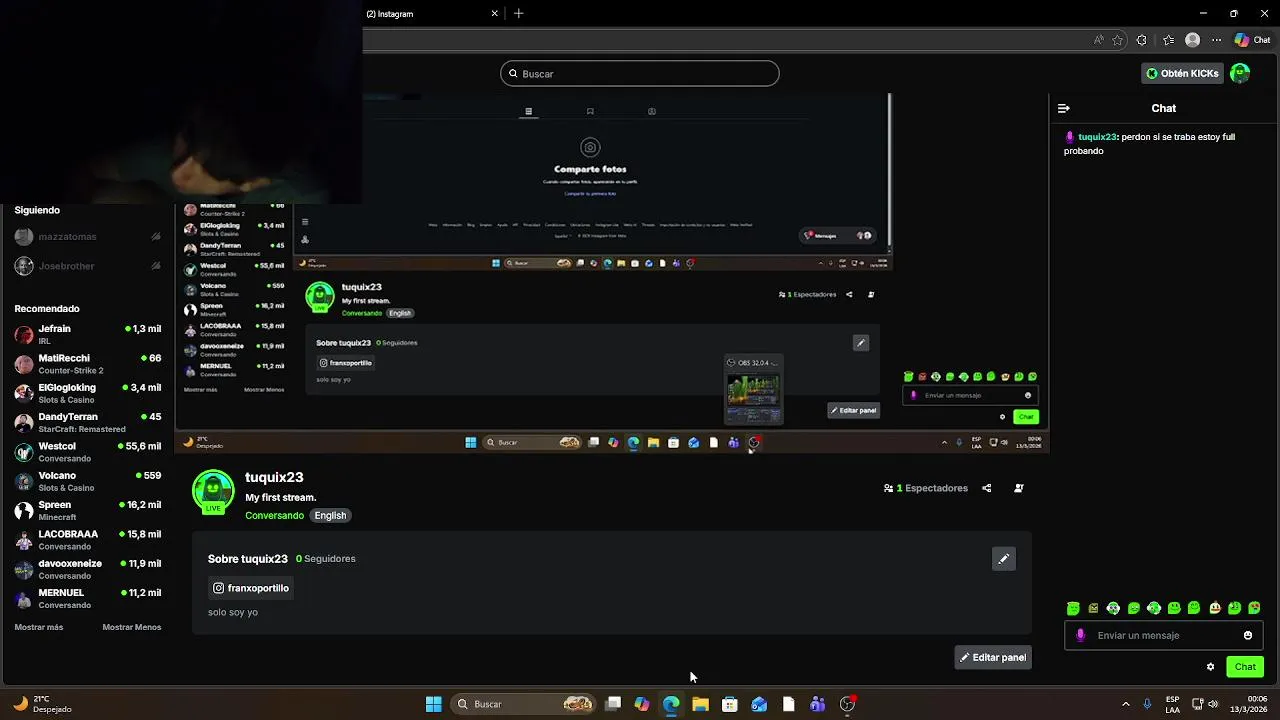Open the Westcol recommended channel
The height and width of the screenshot is (720, 1280).
click(x=88, y=452)
